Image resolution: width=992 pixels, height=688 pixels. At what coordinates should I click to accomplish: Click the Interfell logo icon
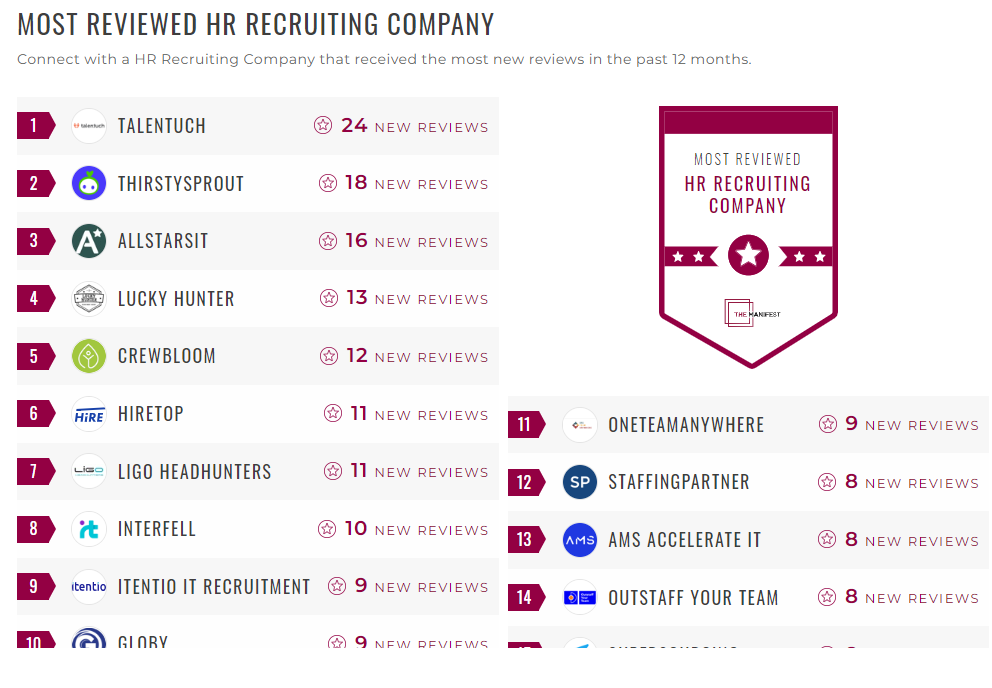tap(88, 529)
